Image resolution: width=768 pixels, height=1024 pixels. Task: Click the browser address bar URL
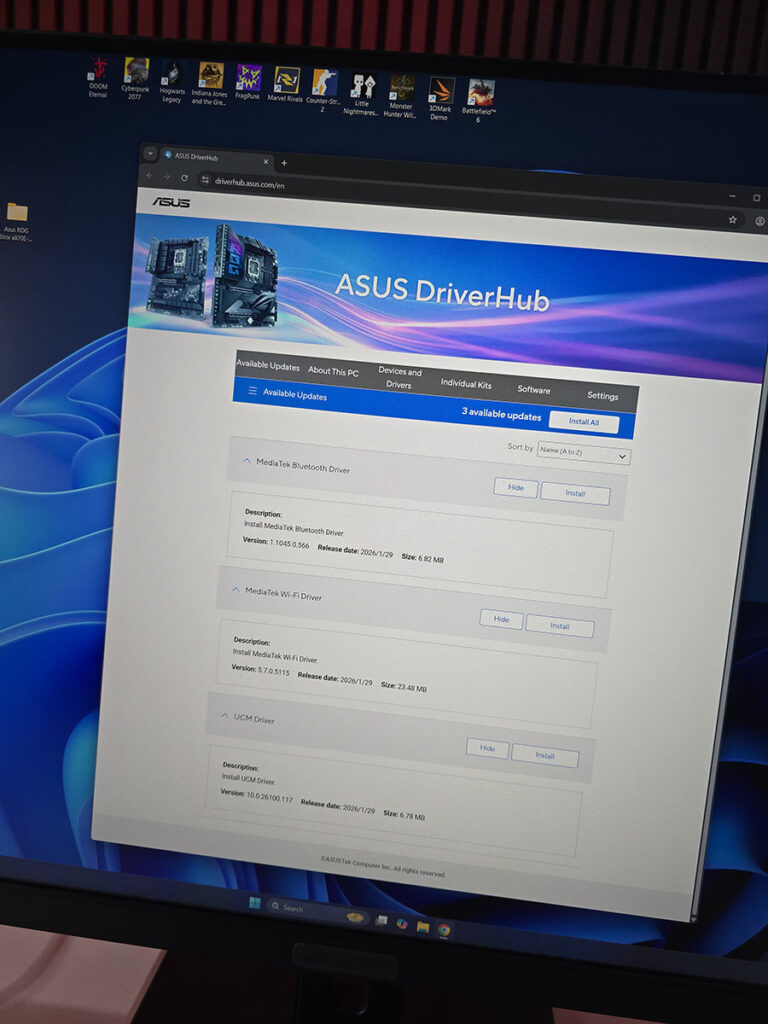click(x=250, y=183)
